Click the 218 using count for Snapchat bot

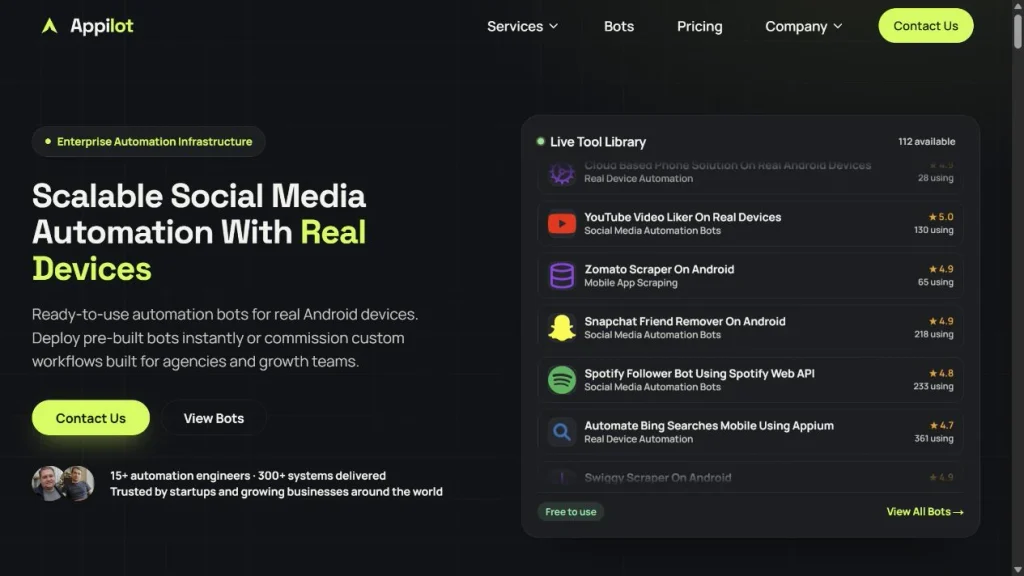934,334
